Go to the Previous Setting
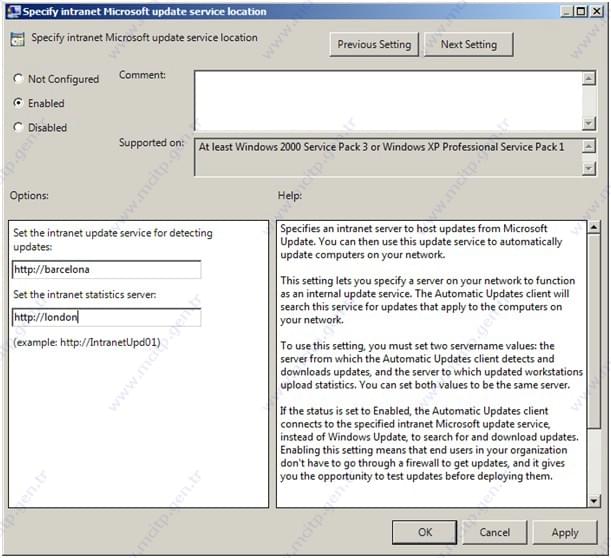 pyautogui.click(x=374, y=44)
